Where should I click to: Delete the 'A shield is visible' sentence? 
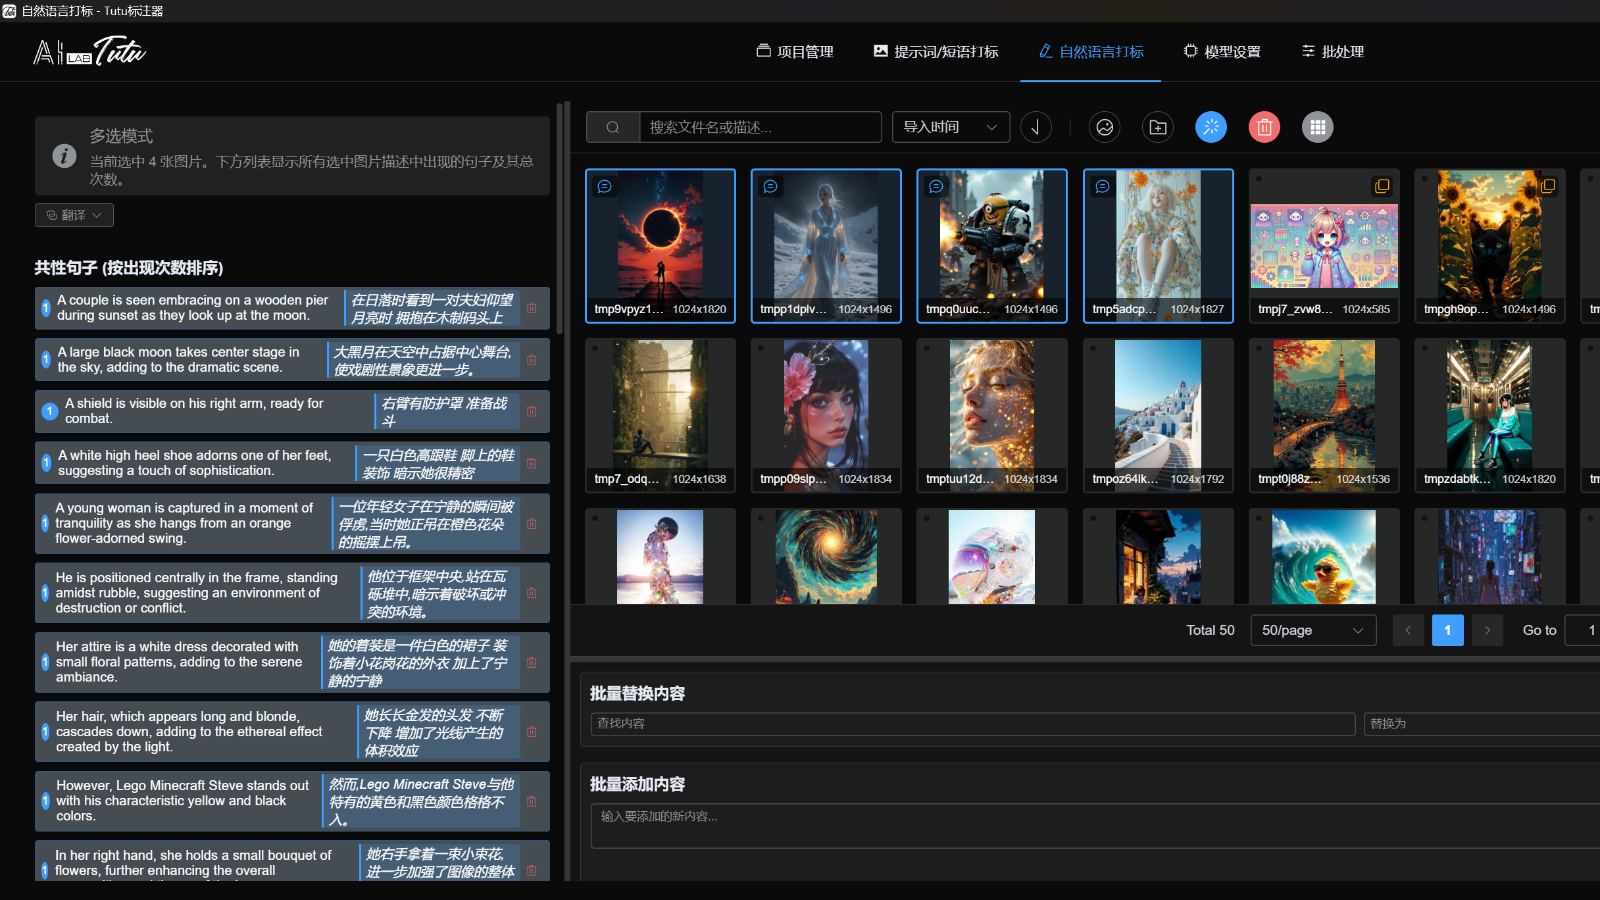pos(532,411)
